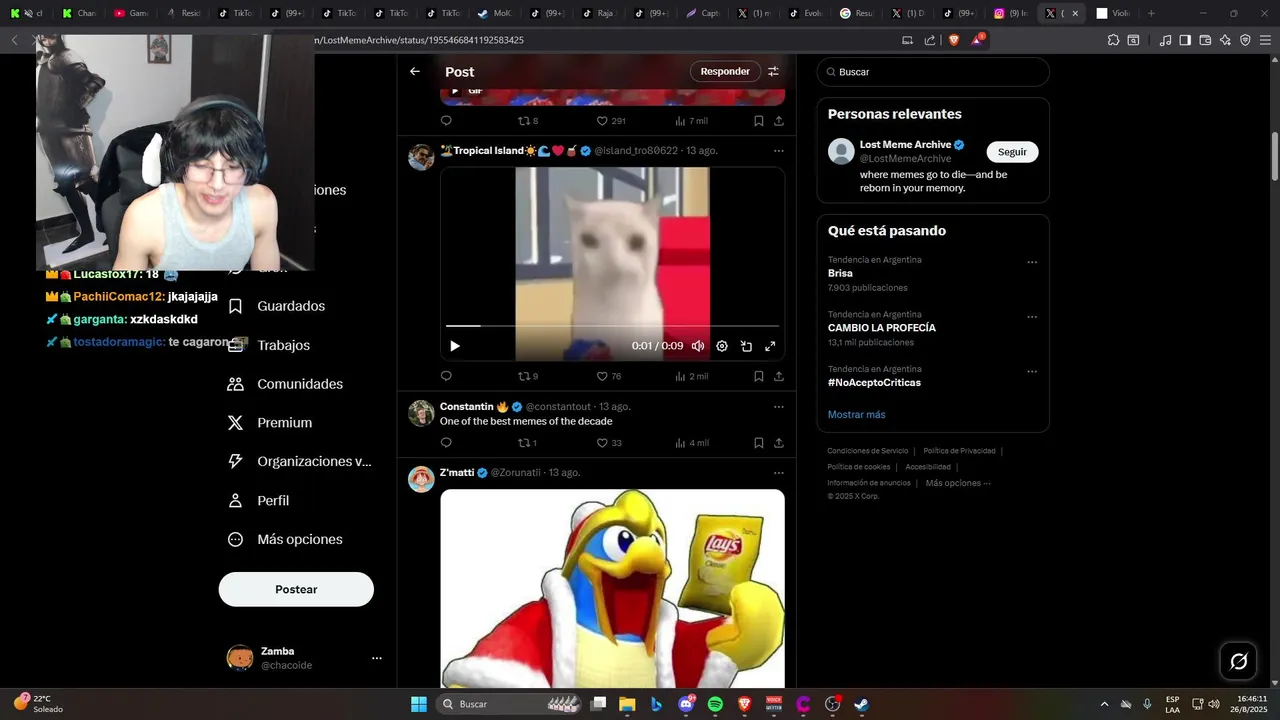The image size is (1280, 720).
Task: Share Constantin's post
Action: pos(779,442)
